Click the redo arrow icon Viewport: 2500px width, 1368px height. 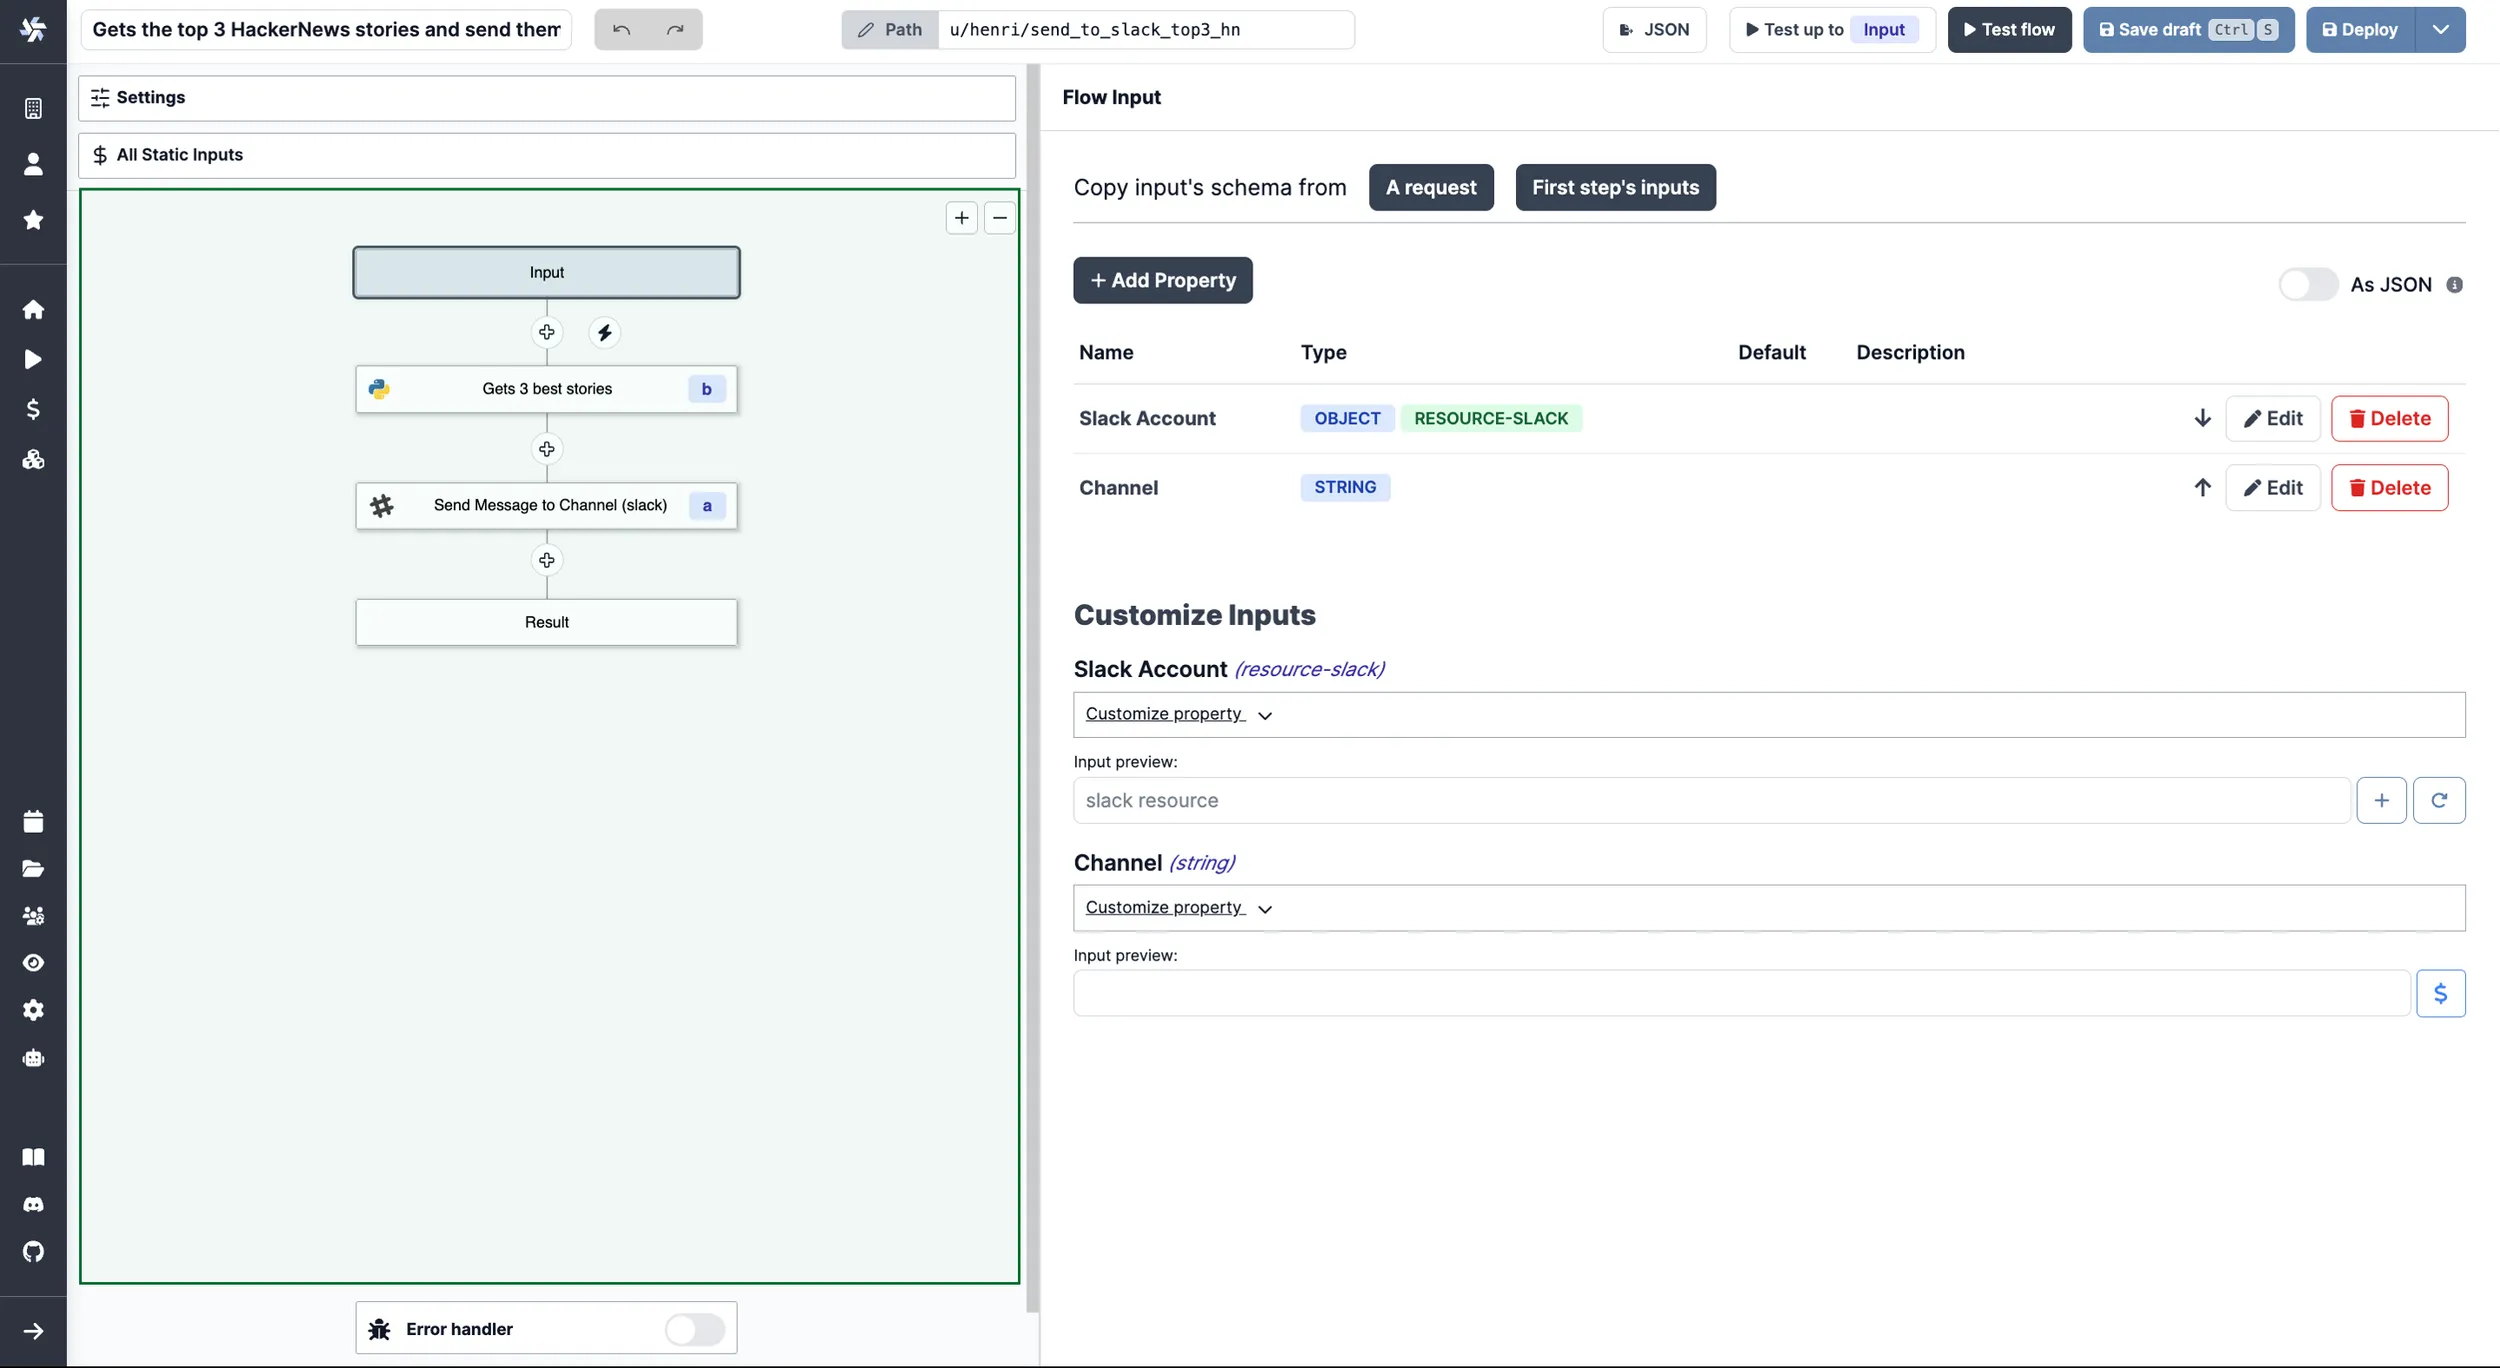pyautogui.click(x=674, y=29)
